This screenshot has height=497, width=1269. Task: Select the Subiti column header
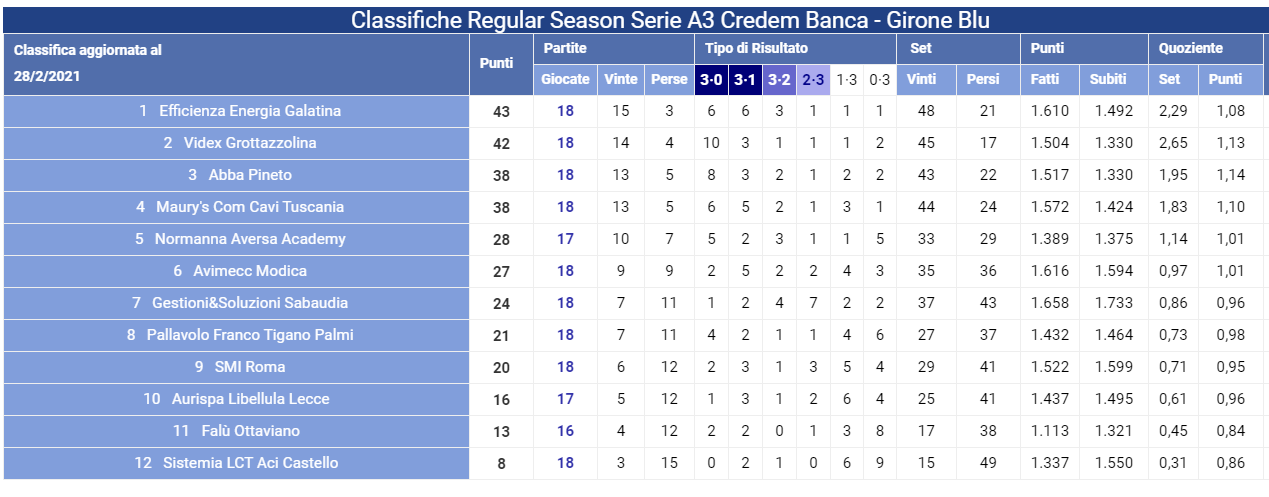coord(1112,80)
